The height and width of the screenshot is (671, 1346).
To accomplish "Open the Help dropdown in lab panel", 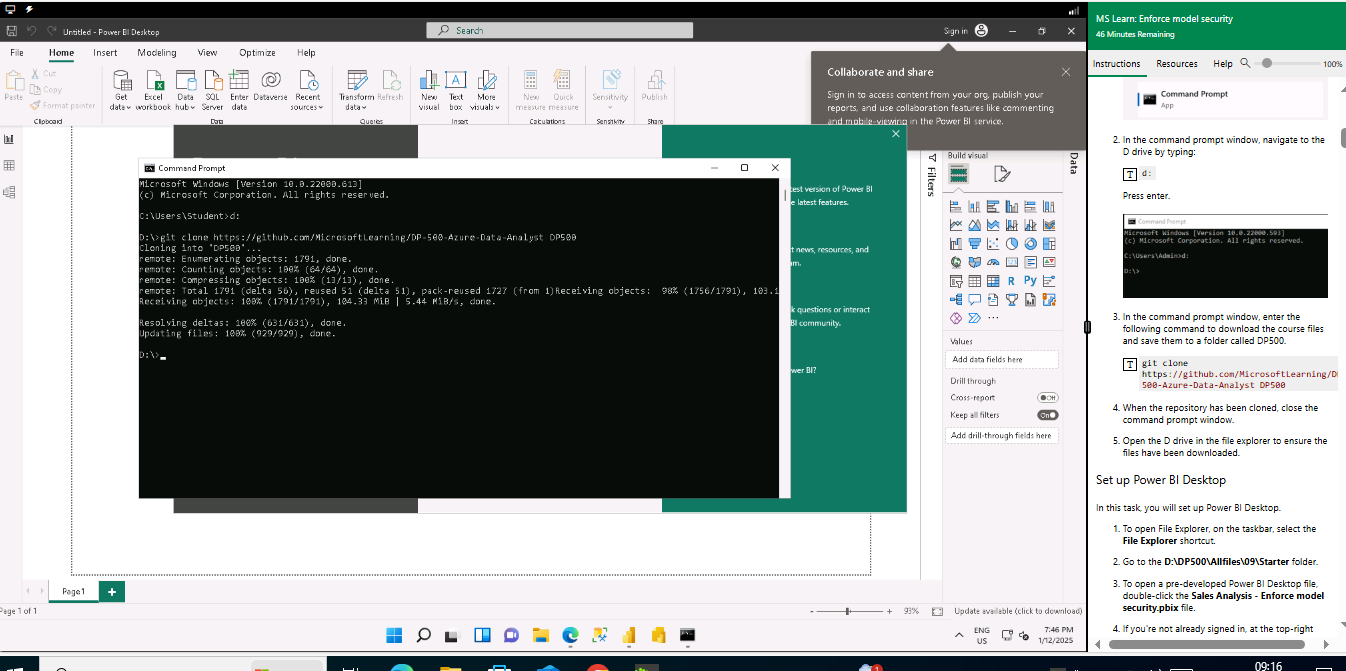I will tap(1222, 64).
